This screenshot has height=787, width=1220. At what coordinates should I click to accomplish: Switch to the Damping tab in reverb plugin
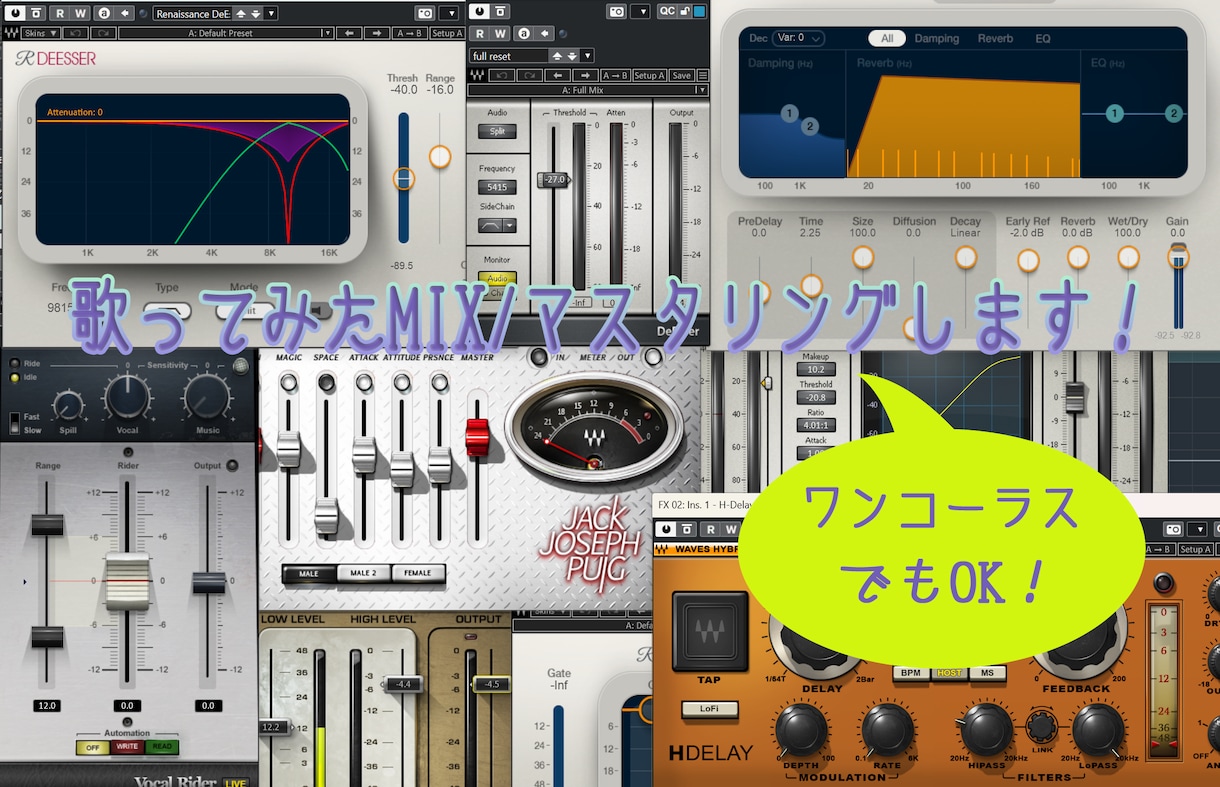click(x=936, y=38)
